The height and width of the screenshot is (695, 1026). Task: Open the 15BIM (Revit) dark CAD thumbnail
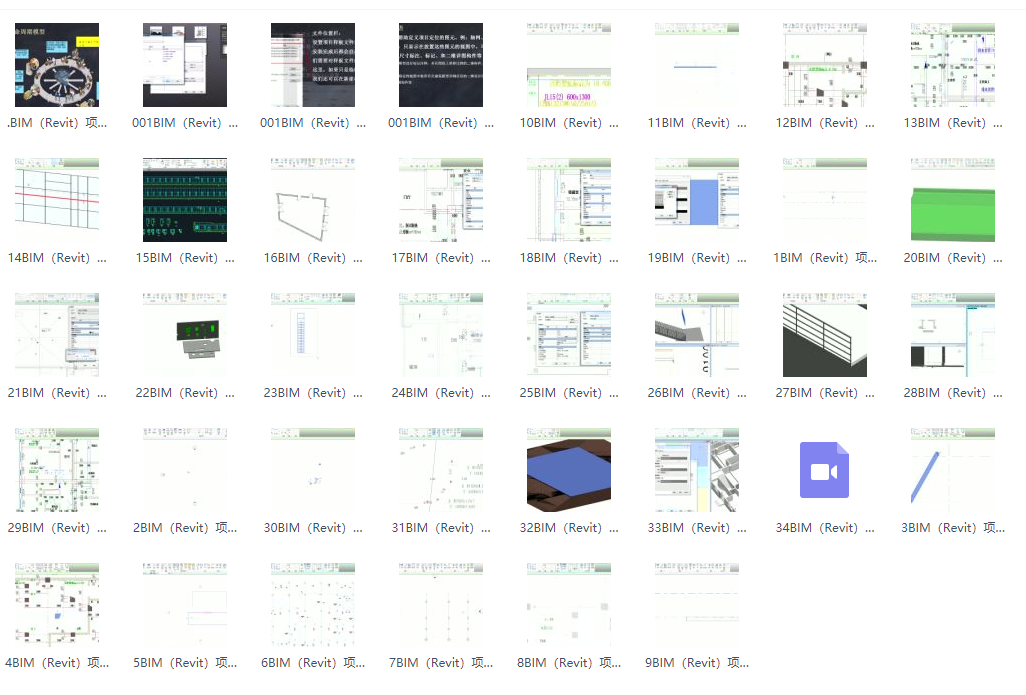click(x=185, y=200)
